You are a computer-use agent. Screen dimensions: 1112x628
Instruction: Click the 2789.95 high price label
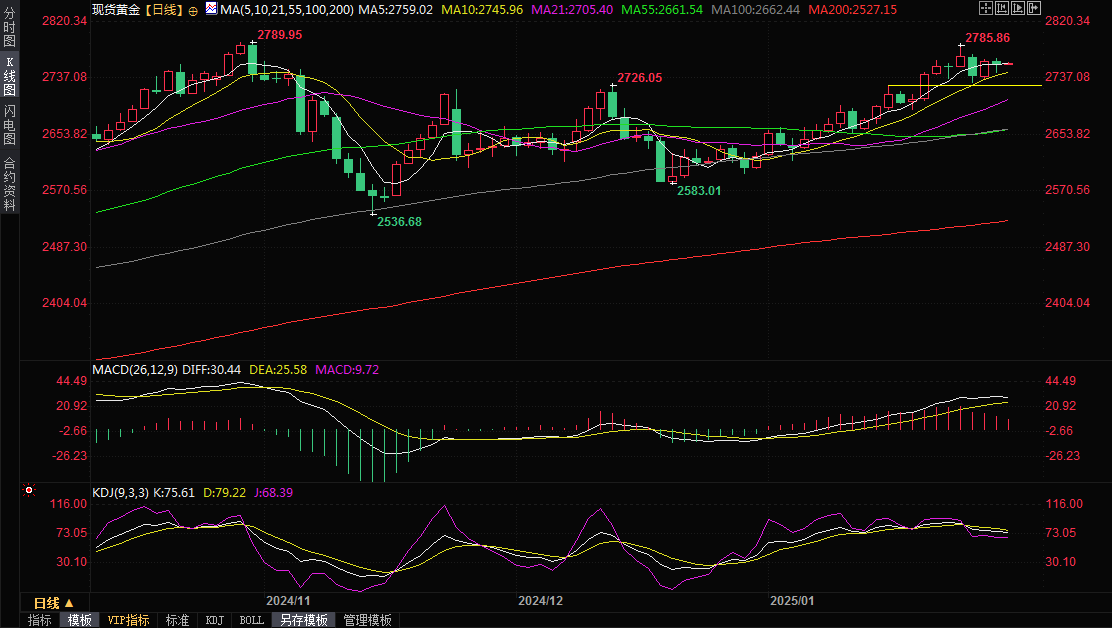279,35
